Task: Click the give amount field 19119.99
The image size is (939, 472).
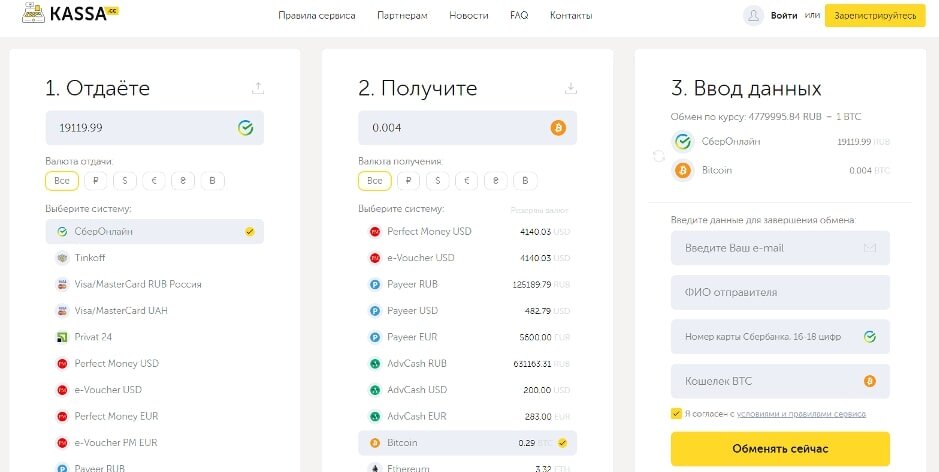Action: pos(155,128)
